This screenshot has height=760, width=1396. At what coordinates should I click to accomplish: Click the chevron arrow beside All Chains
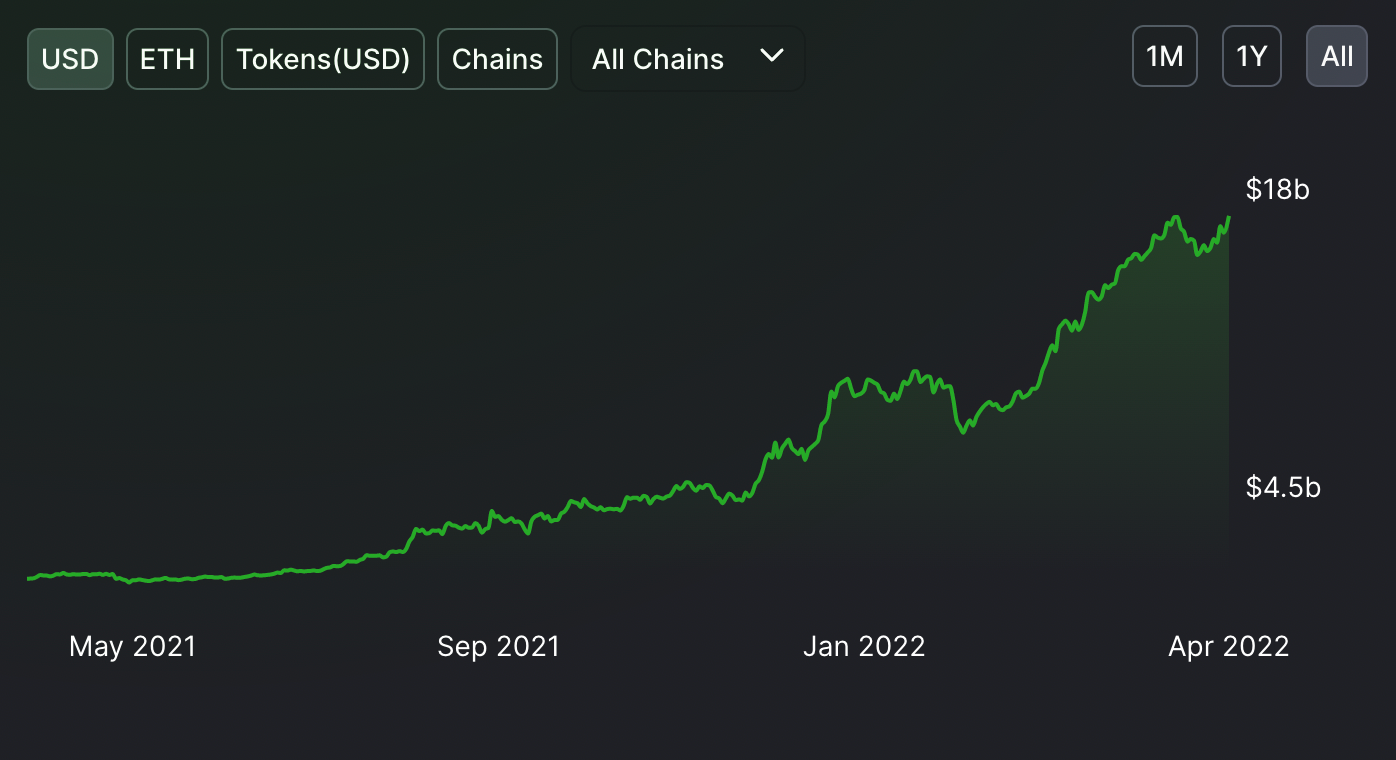tap(771, 56)
